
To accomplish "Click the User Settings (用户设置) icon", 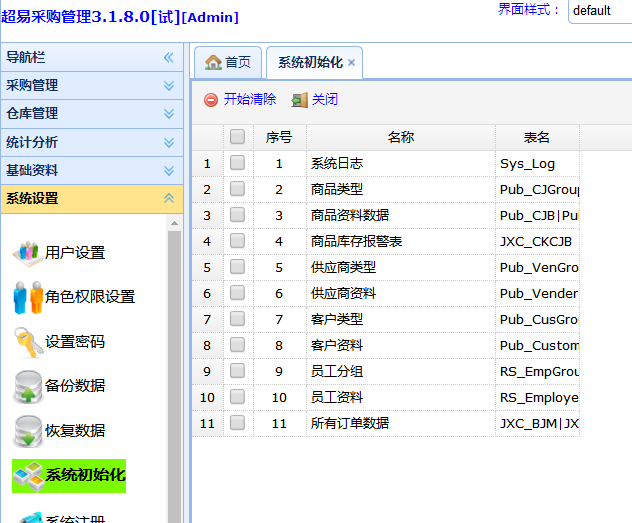I will pyautogui.click(x=27, y=252).
